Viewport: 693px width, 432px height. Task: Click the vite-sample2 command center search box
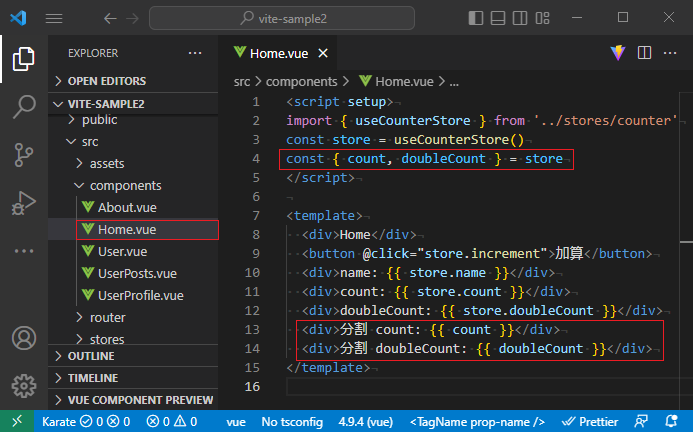tap(282, 19)
